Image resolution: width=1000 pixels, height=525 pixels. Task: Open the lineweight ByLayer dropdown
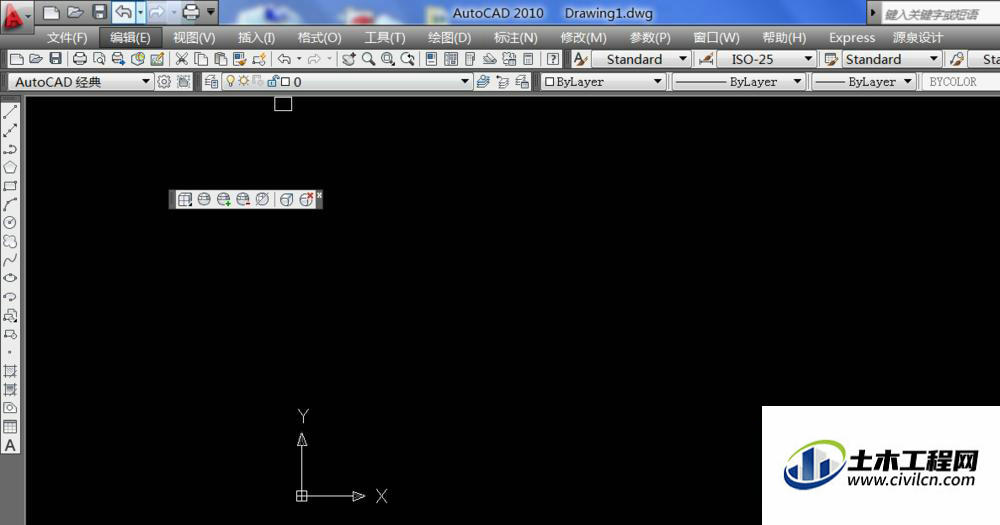coord(908,82)
